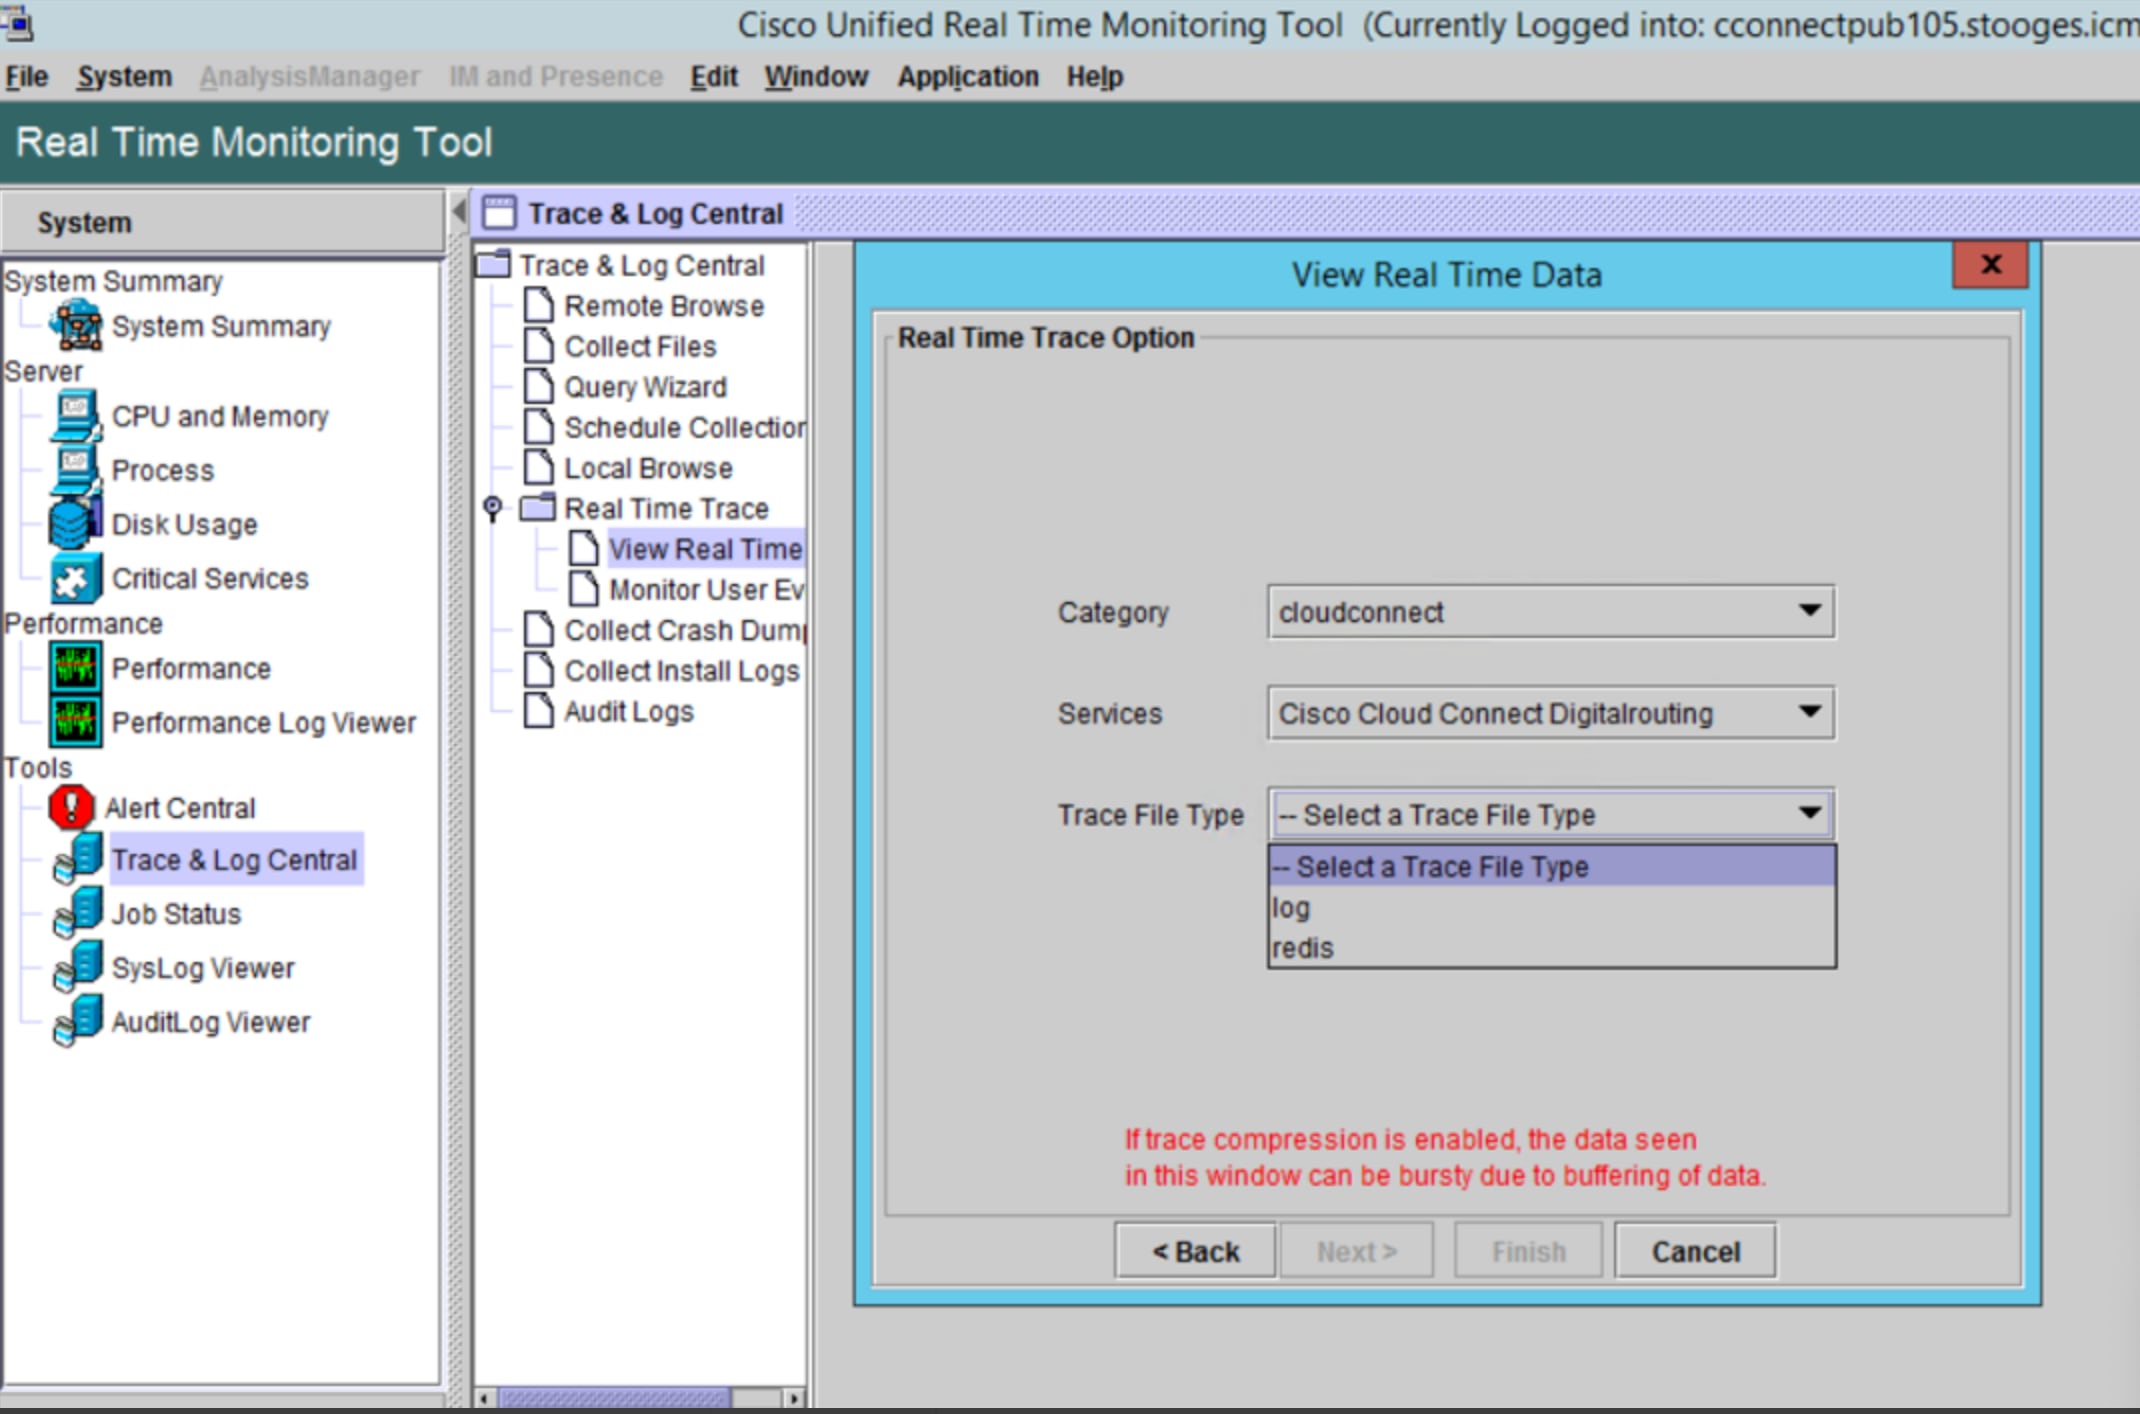Click the Audit Logs document icon

pyautogui.click(x=539, y=711)
